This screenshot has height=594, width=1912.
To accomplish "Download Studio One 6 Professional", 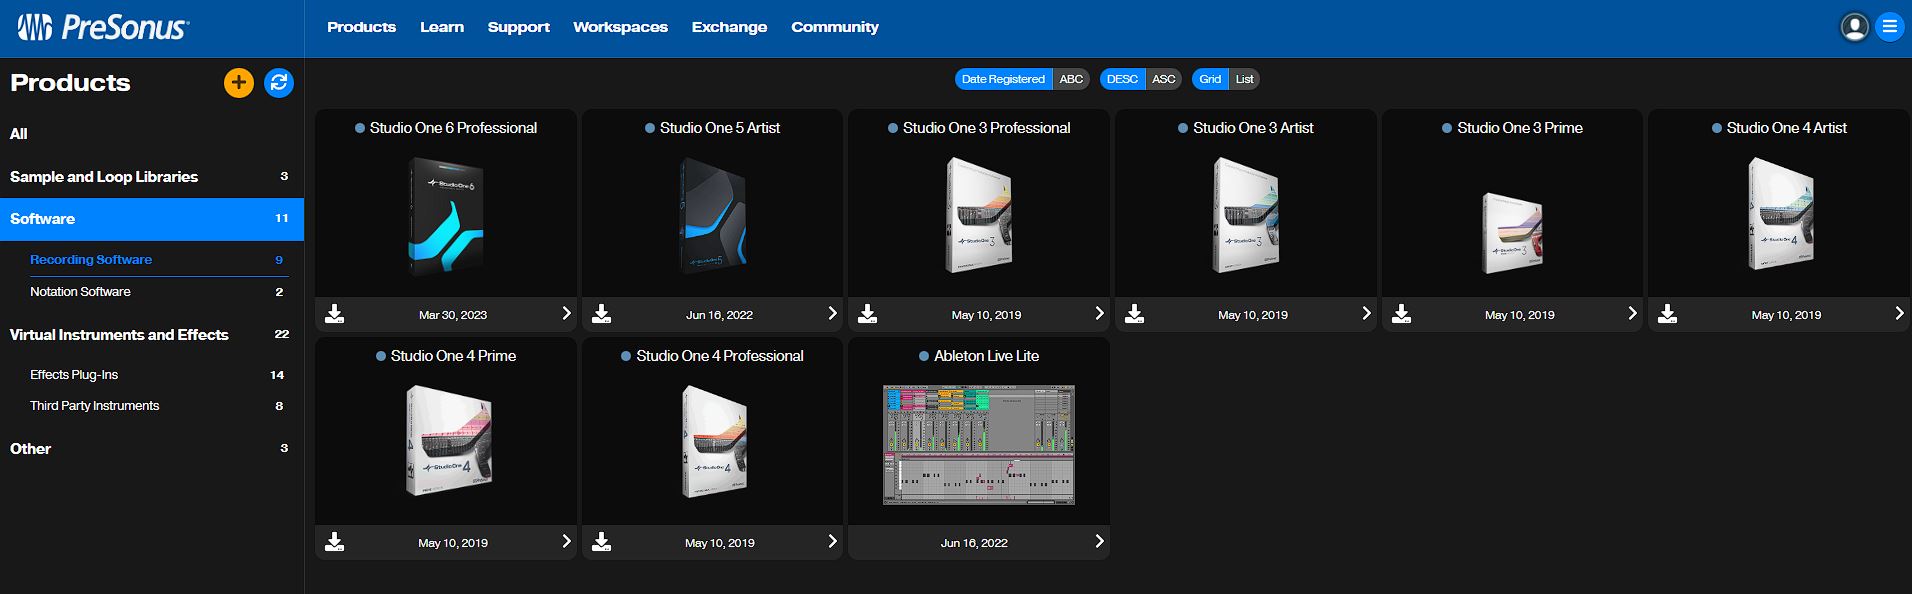I will 335,314.
